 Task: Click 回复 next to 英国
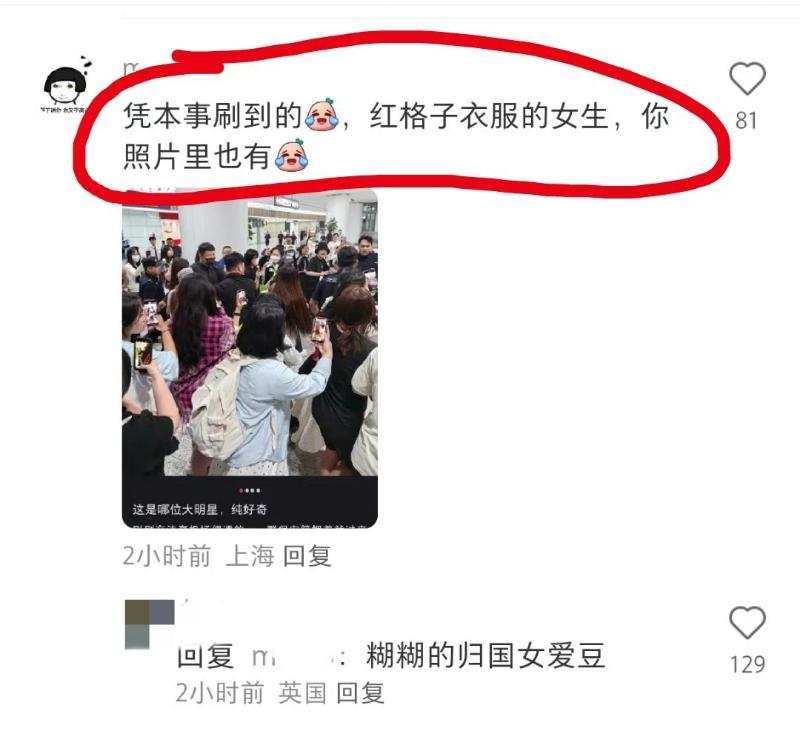[360, 693]
